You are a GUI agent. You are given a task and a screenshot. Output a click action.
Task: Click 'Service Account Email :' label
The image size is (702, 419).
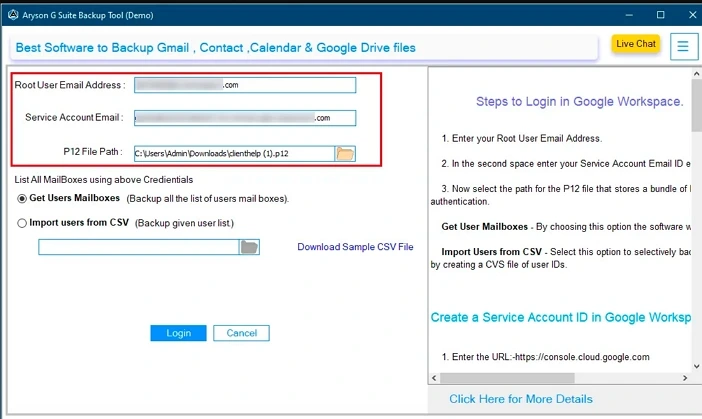click(x=74, y=117)
